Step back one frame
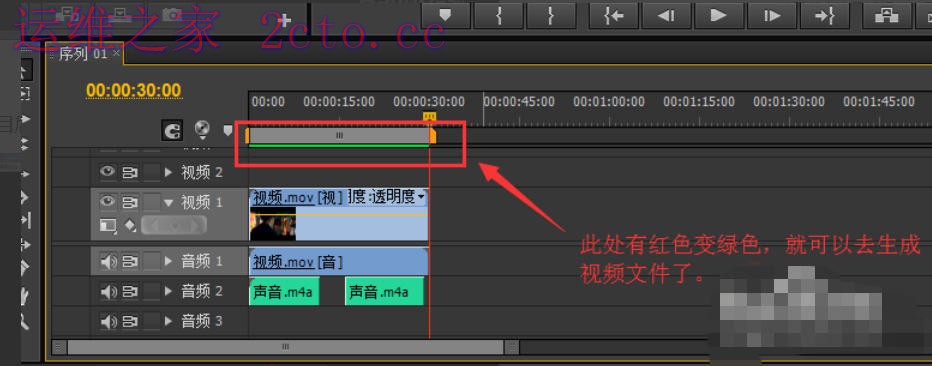 tap(666, 16)
